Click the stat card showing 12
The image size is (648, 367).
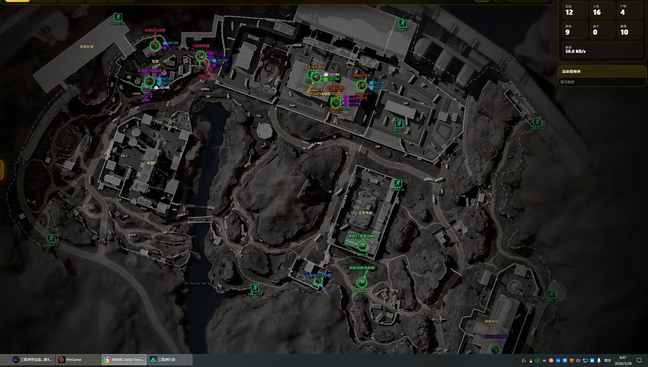coord(574,10)
